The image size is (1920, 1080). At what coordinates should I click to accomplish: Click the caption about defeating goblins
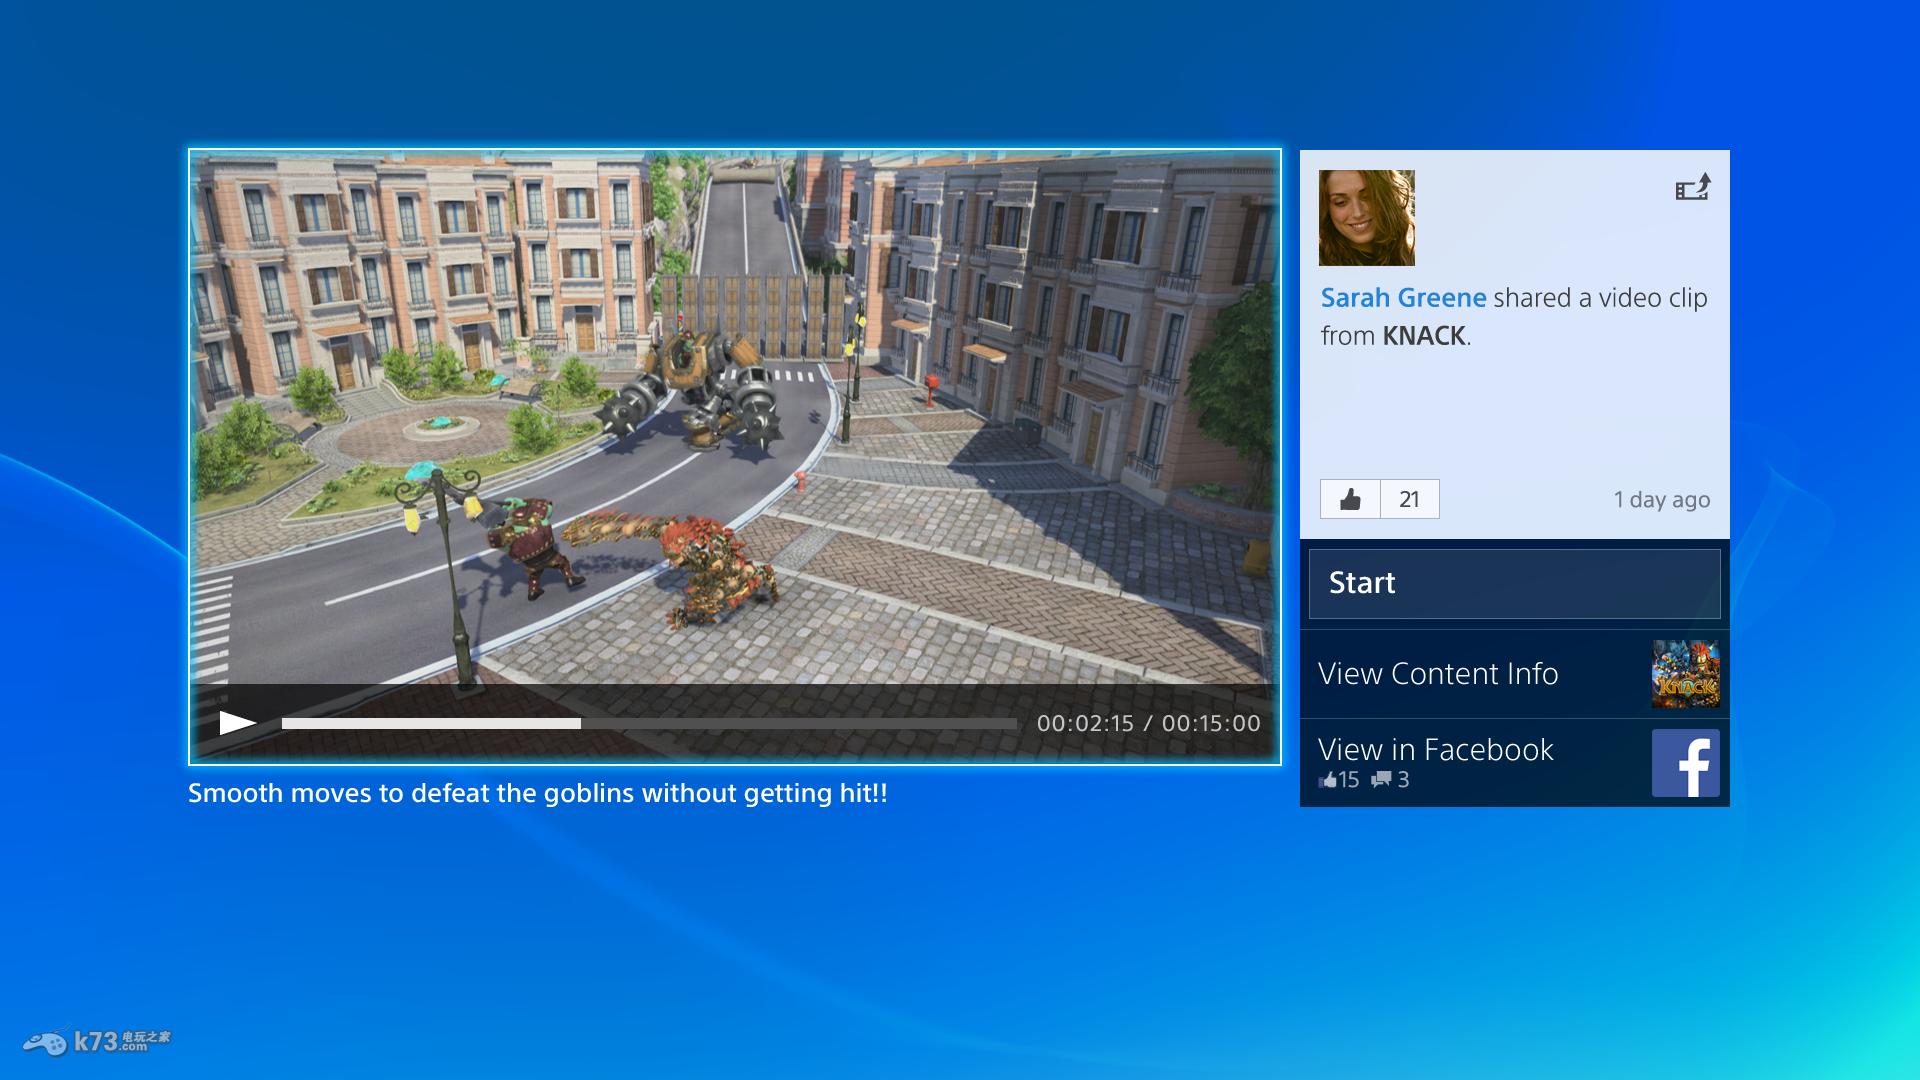click(537, 794)
